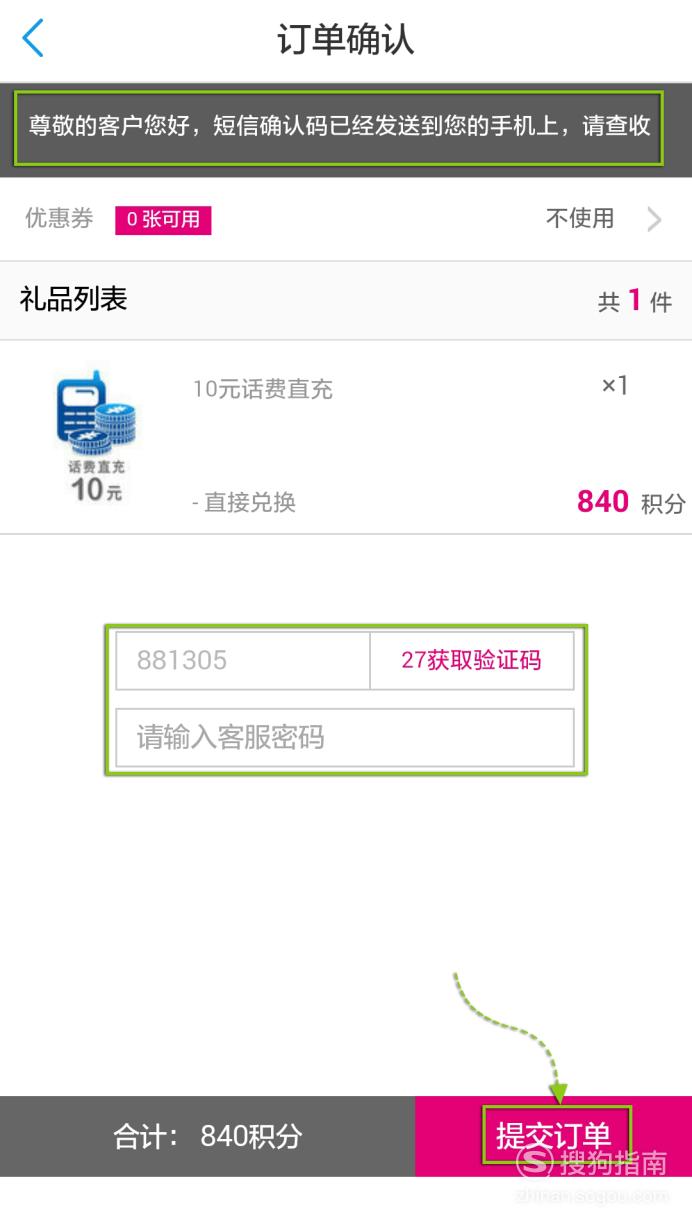692x1230 pixels.
Task: Select the 不使用 coupon option
Action: coord(580,218)
